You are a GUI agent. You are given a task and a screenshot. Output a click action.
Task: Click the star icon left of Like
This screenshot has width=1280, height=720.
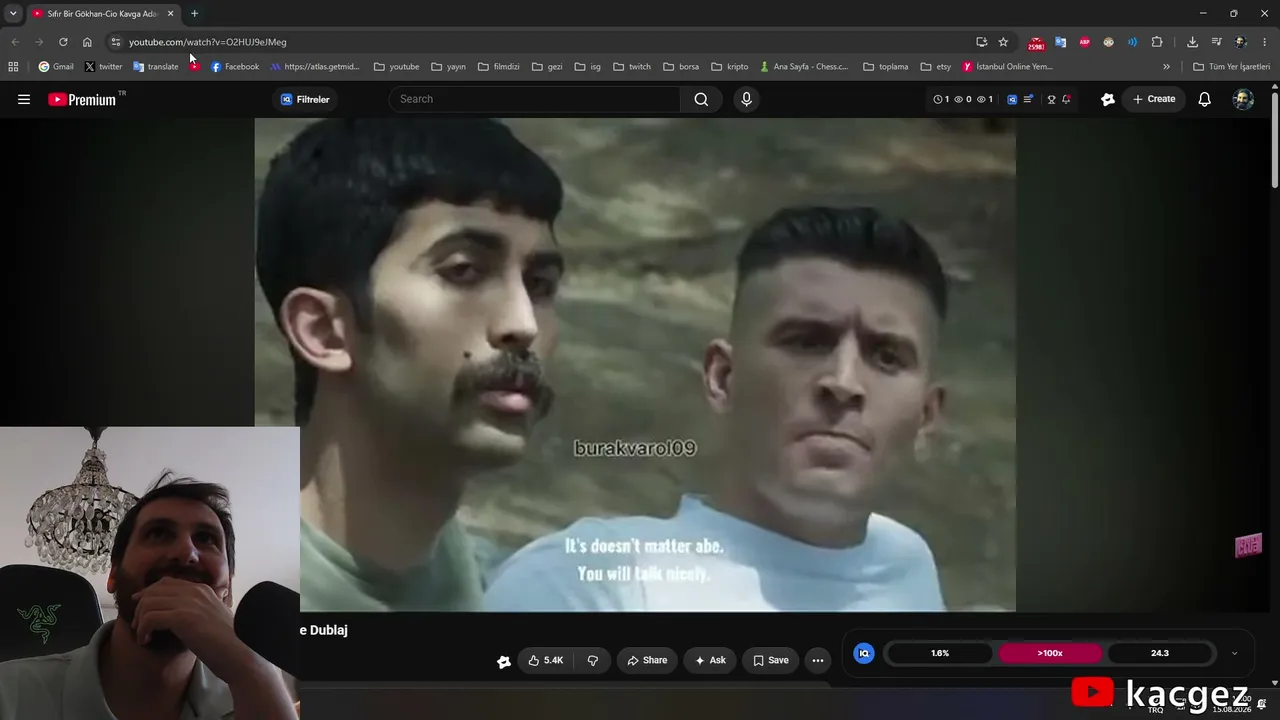(x=504, y=661)
